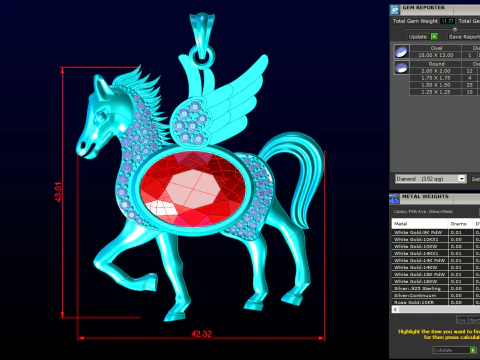This screenshot has width=480, height=360.
Task: Click the Library: Fifth Ave metal label
Action: [423, 212]
